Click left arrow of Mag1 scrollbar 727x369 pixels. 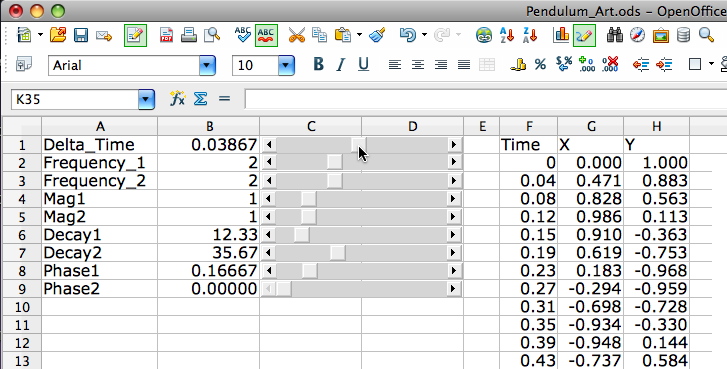click(268, 198)
